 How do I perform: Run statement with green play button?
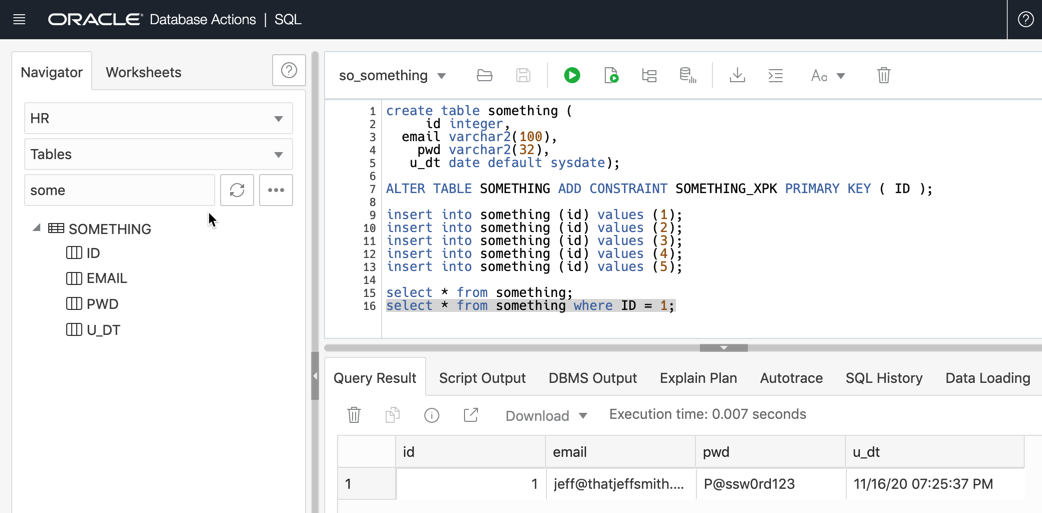[572, 75]
